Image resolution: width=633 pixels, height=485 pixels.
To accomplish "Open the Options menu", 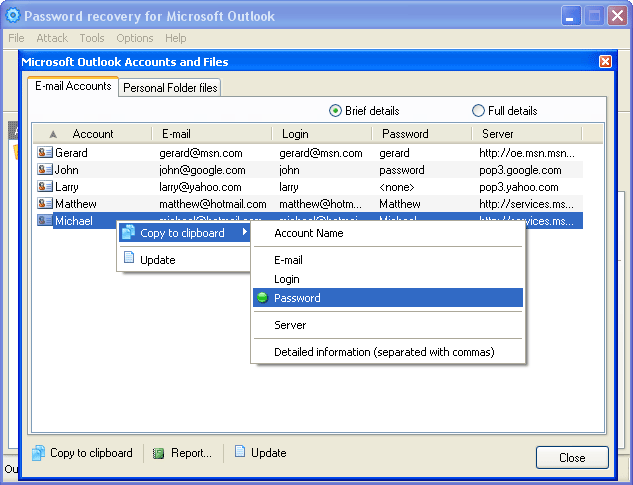I will pyautogui.click(x=135, y=38).
